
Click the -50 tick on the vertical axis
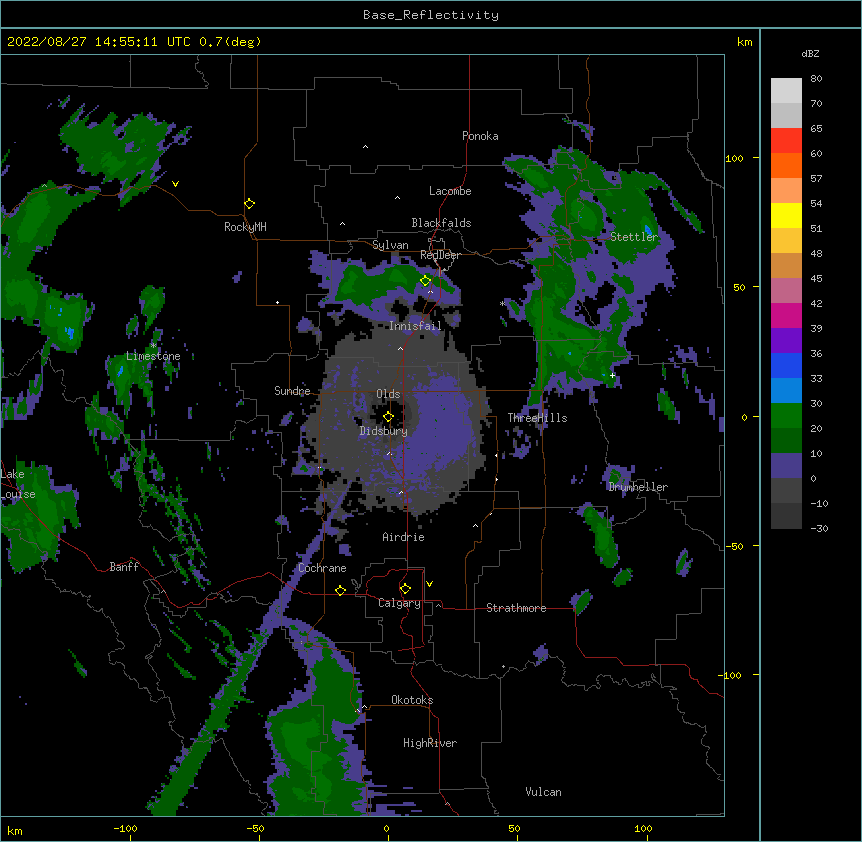734,546
